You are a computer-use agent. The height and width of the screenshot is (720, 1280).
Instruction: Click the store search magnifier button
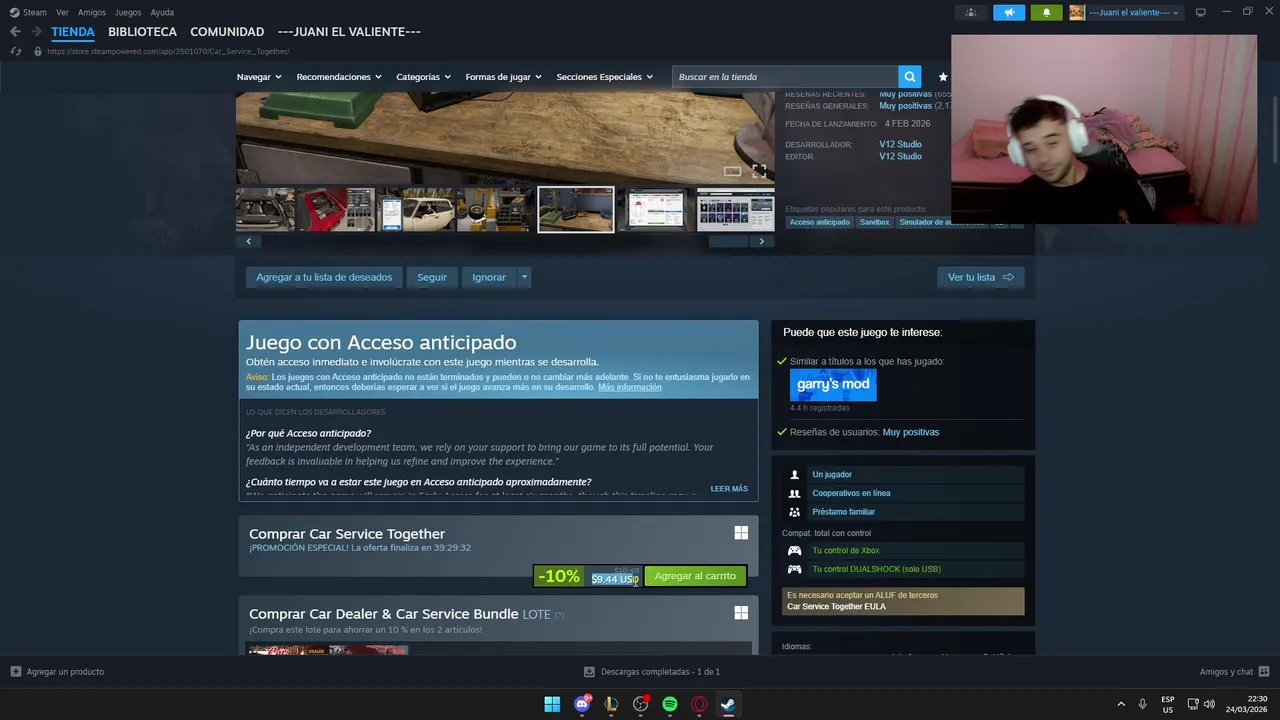pos(909,77)
